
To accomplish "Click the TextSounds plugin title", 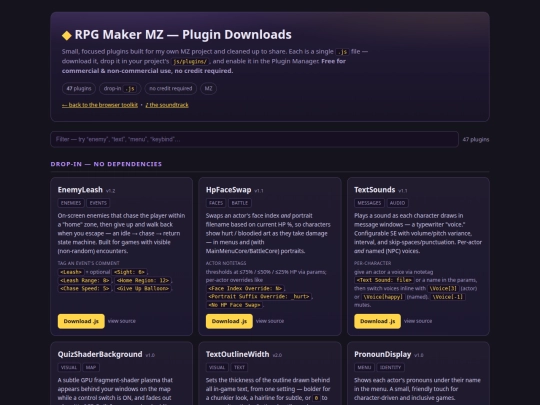I will [x=375, y=190].
